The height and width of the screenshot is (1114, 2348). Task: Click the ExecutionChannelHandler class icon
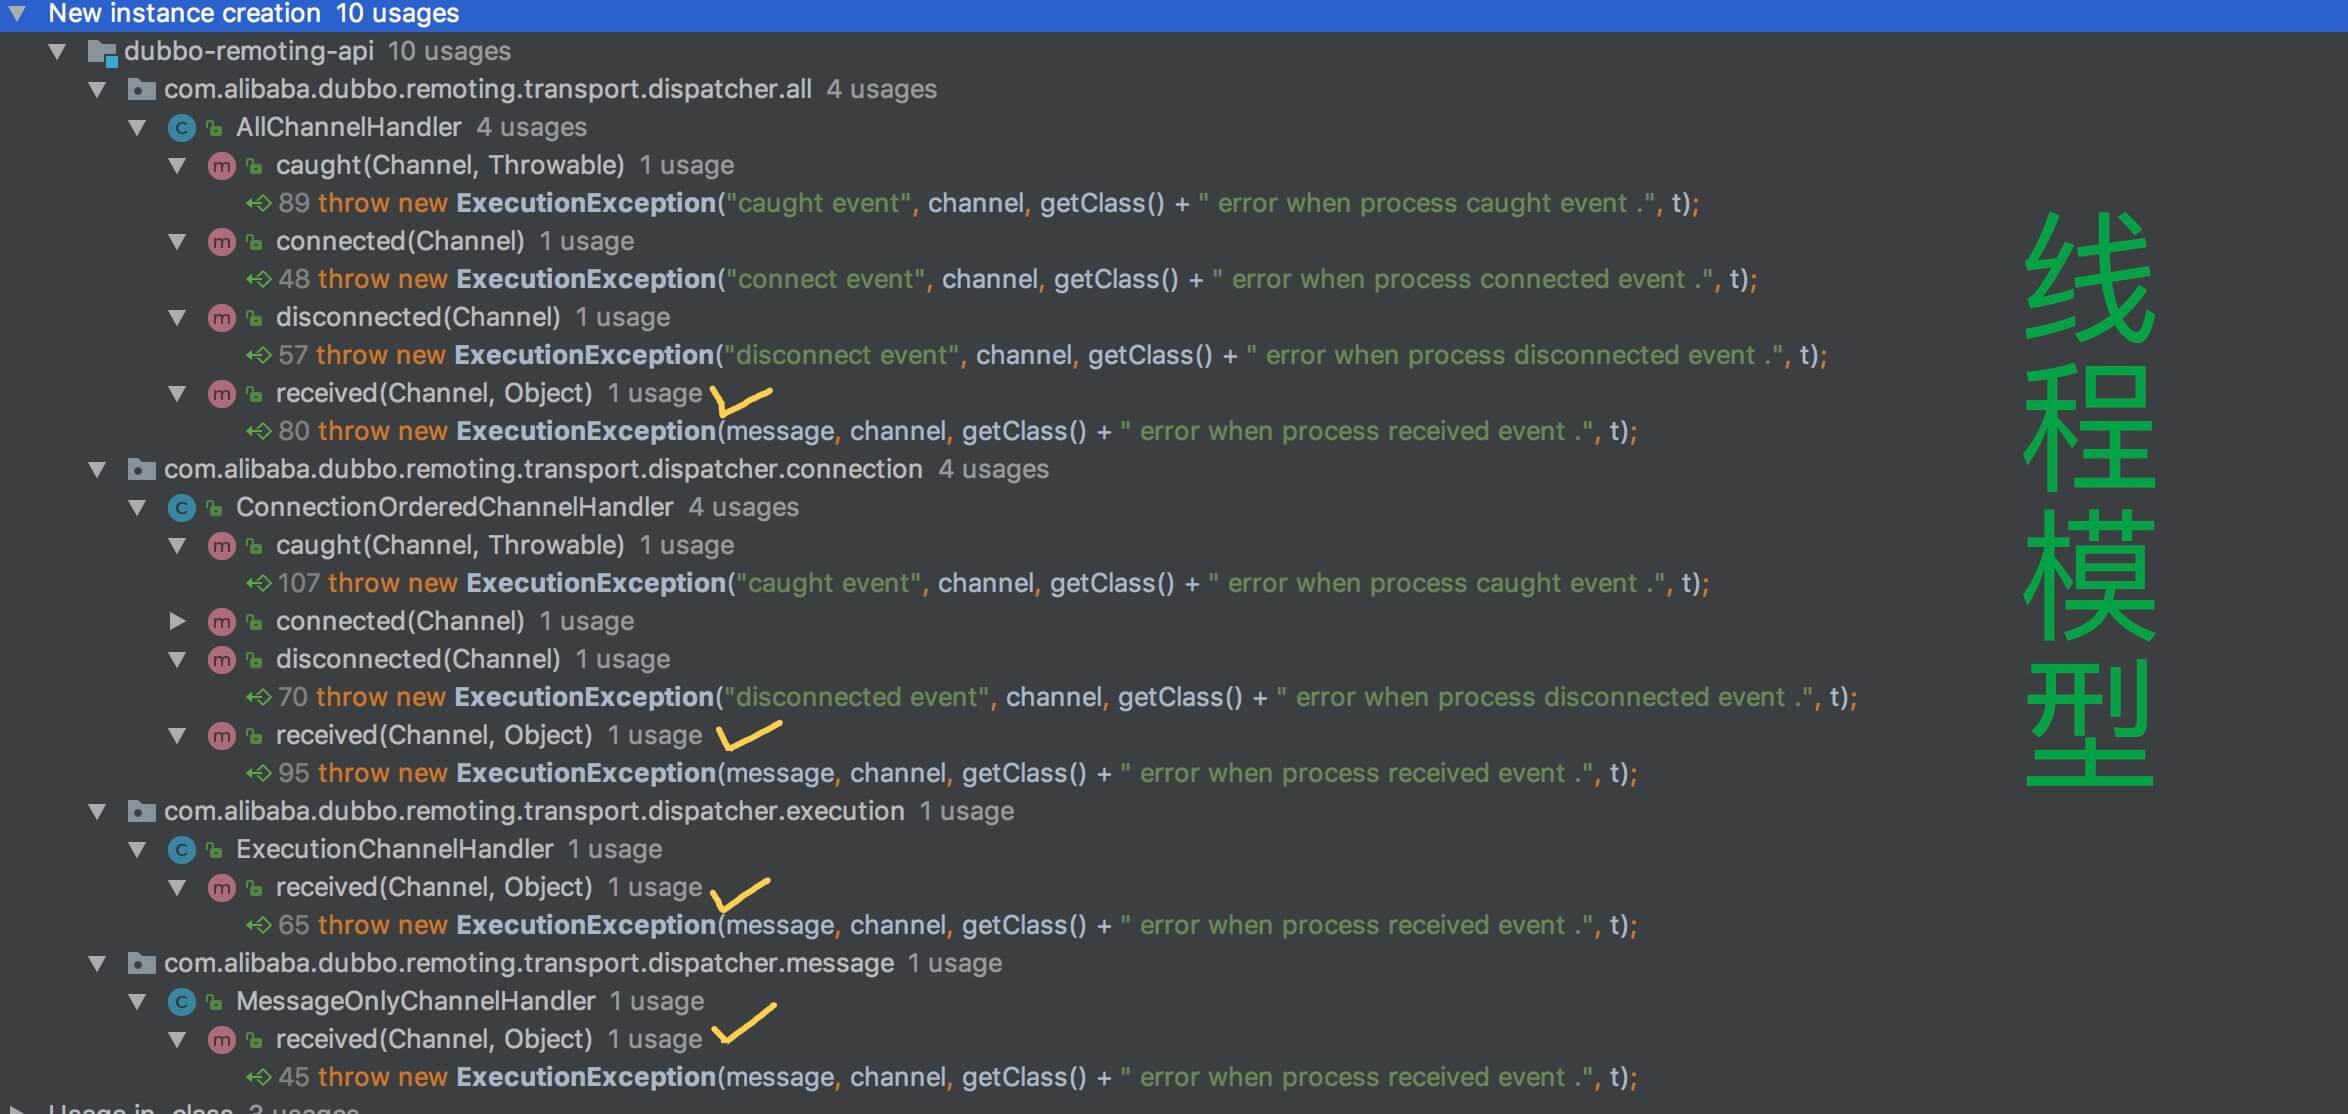[181, 850]
